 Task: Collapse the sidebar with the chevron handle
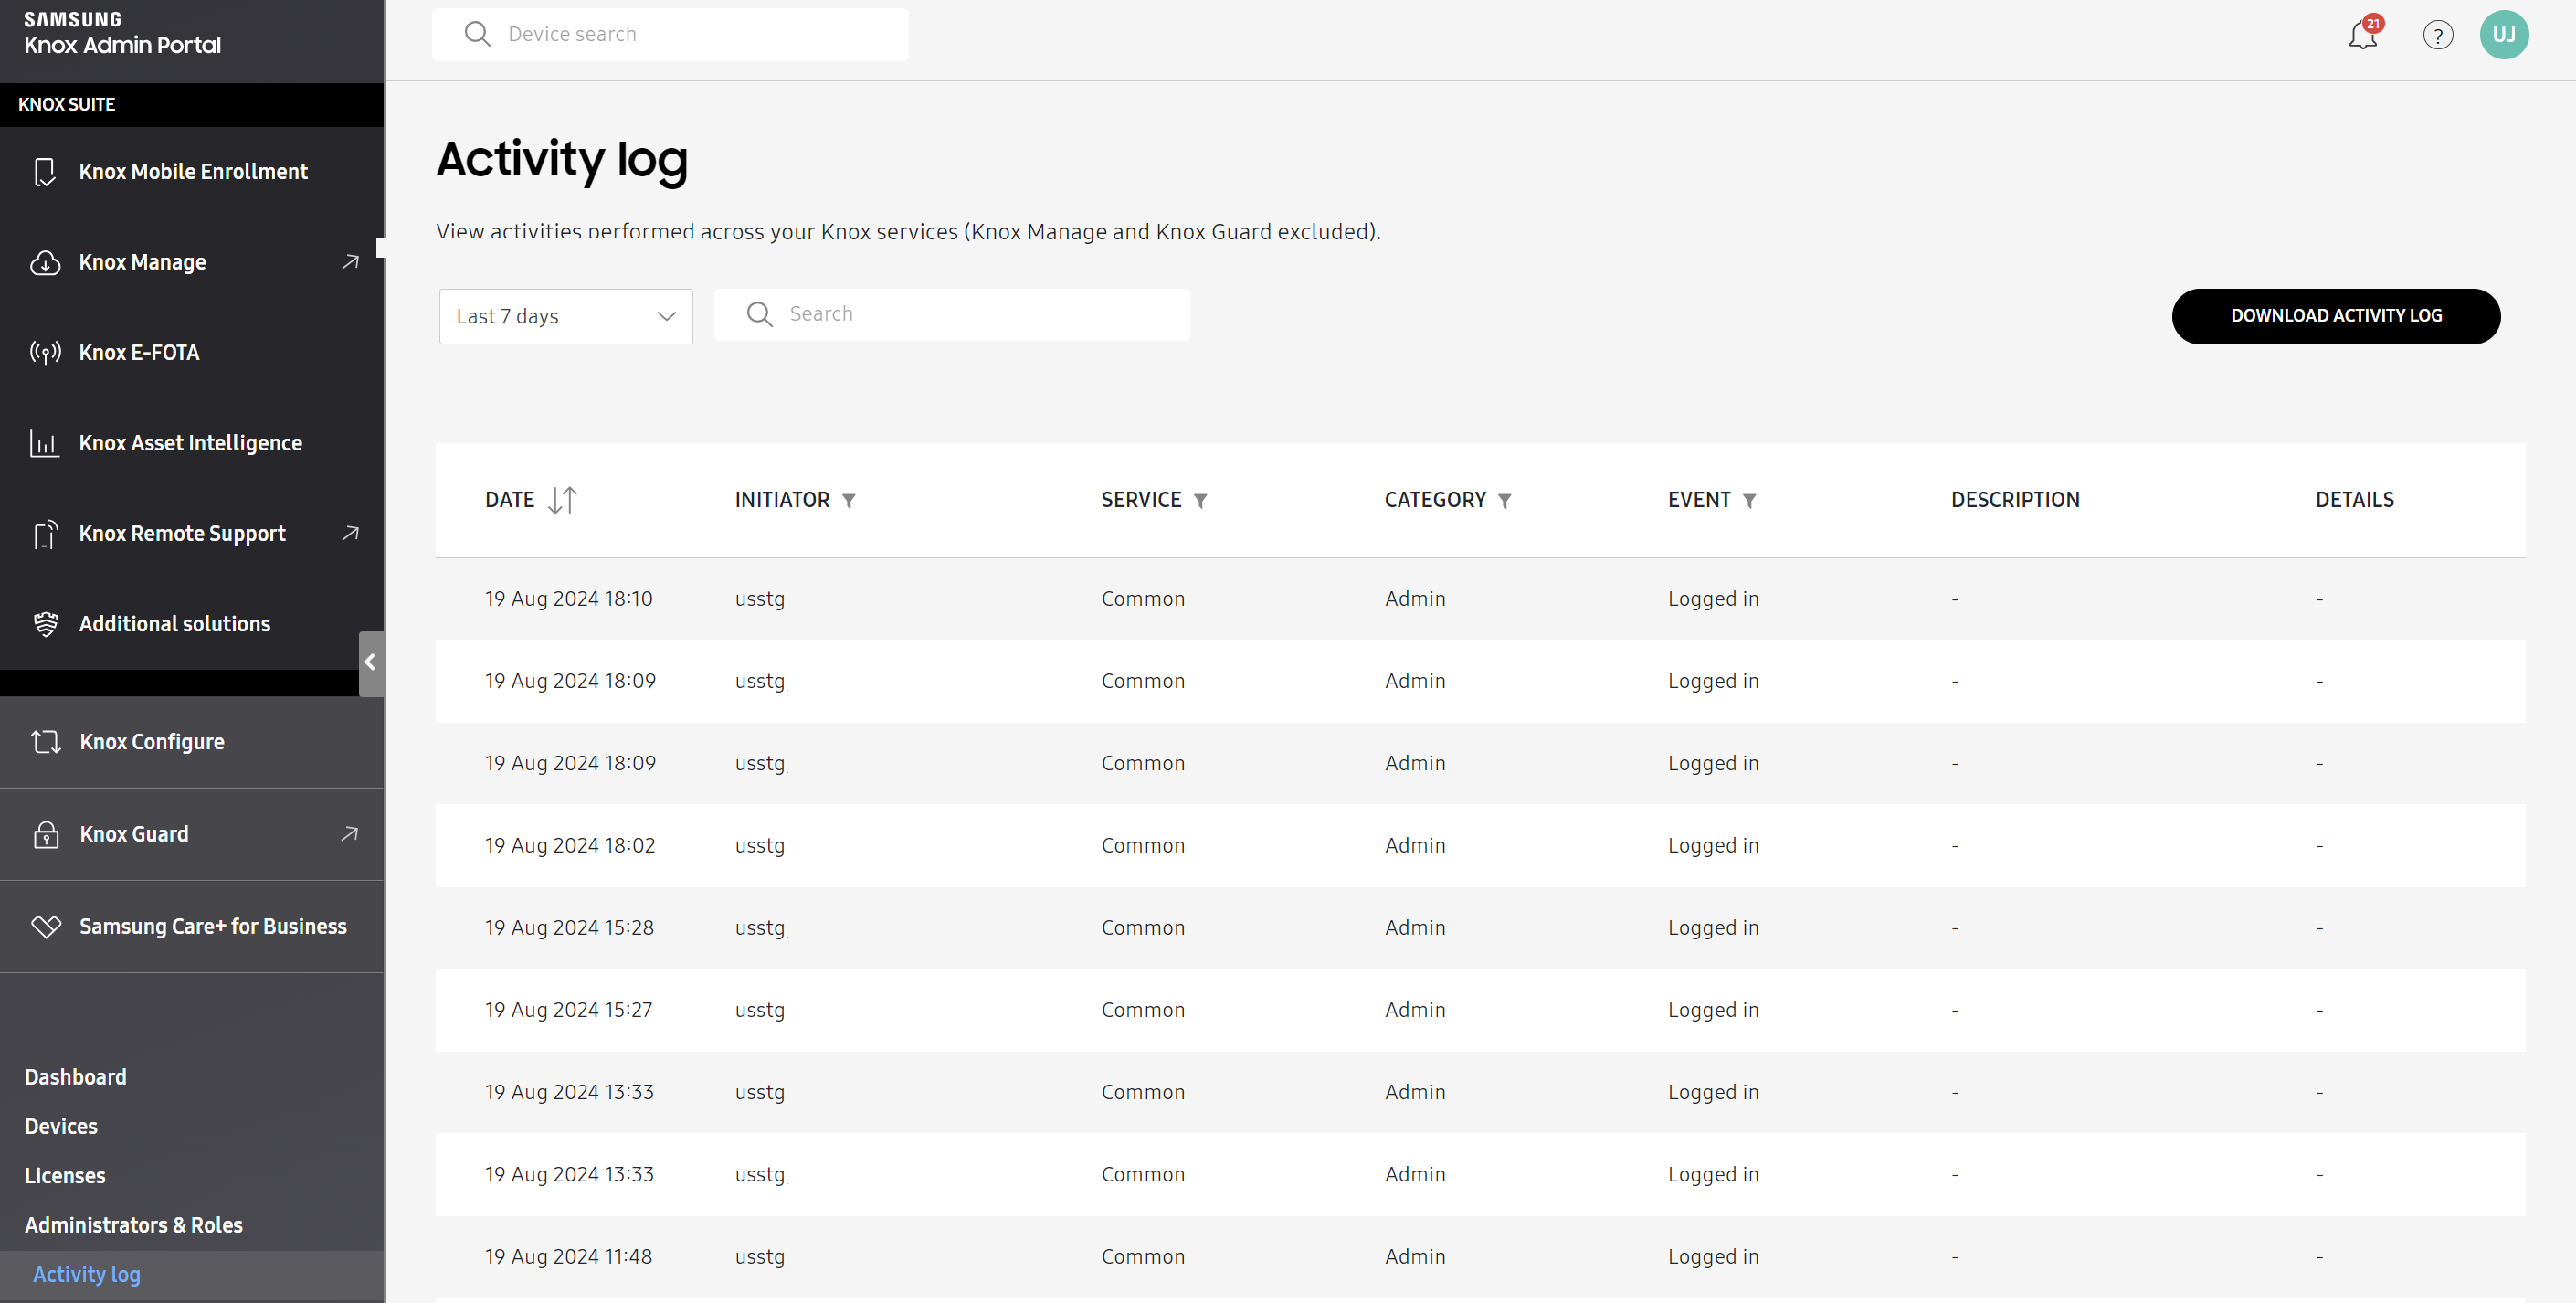371,663
